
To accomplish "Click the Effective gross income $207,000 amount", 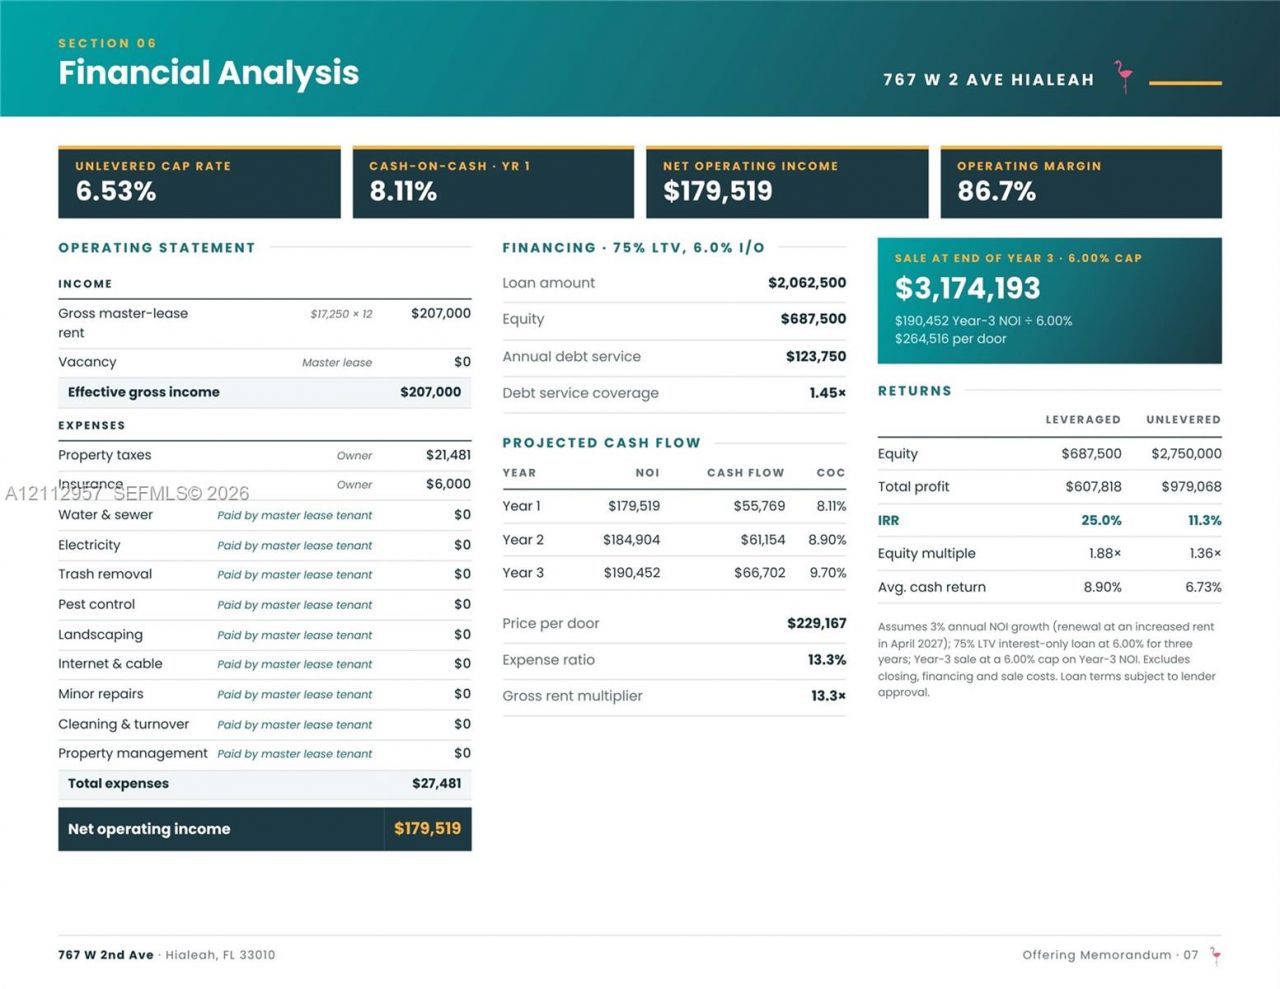I will point(430,392).
